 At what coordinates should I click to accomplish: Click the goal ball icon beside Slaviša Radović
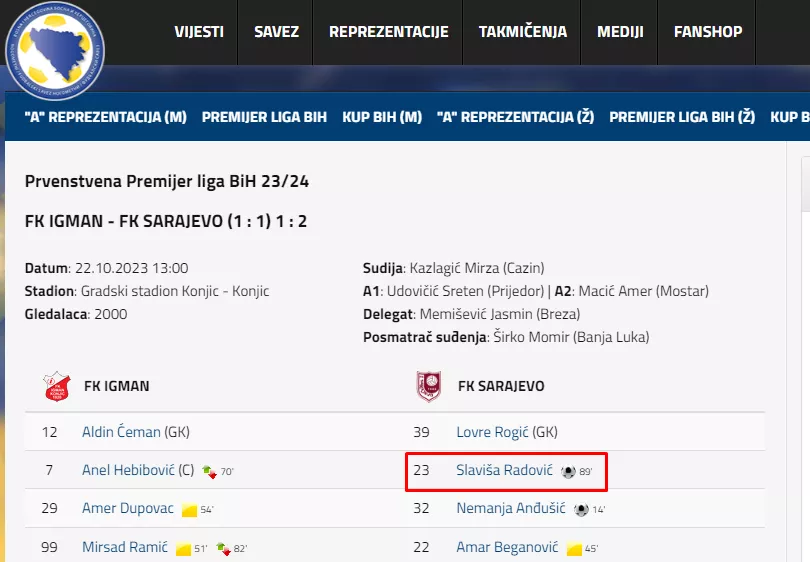[568, 471]
